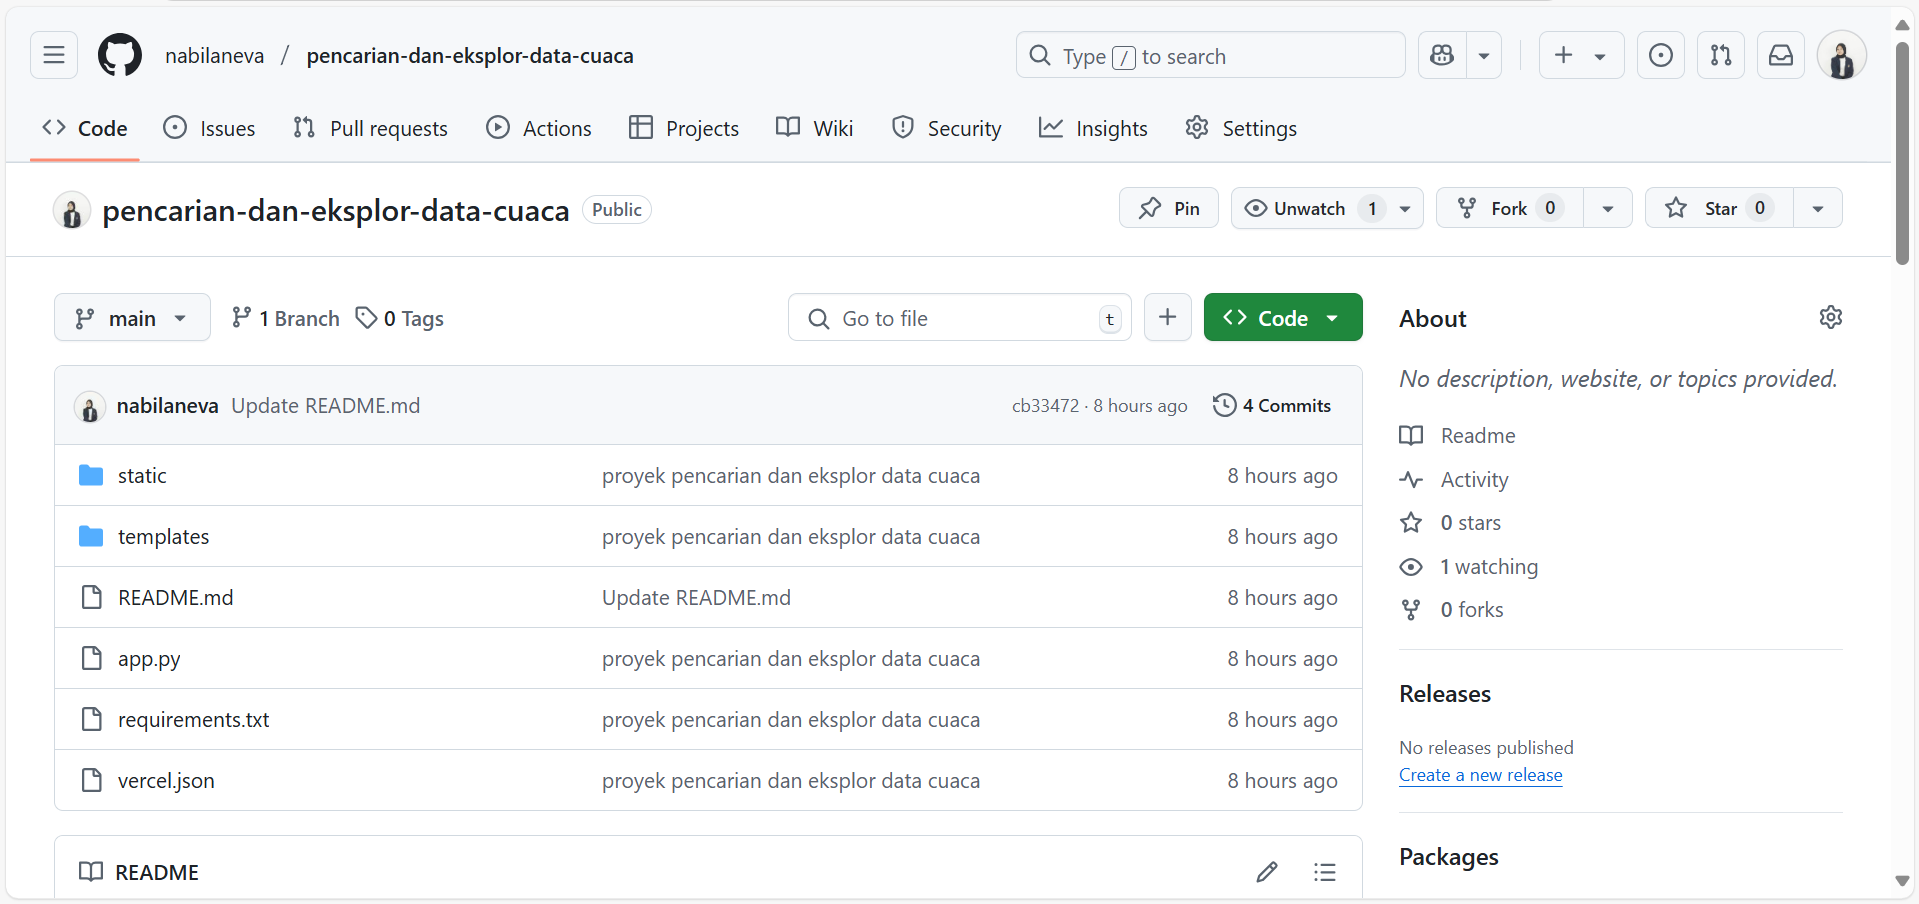Open the nabilaneva owner link in breadcrumb
The image size is (1919, 904).
tap(214, 56)
